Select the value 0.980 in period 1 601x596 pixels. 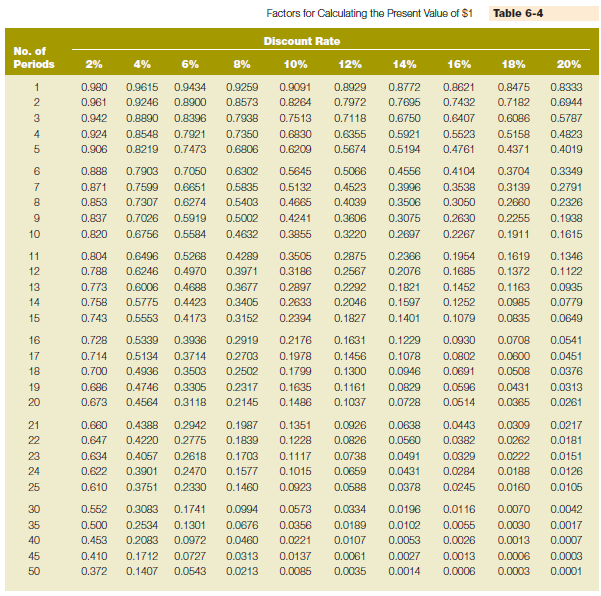(x=94, y=87)
